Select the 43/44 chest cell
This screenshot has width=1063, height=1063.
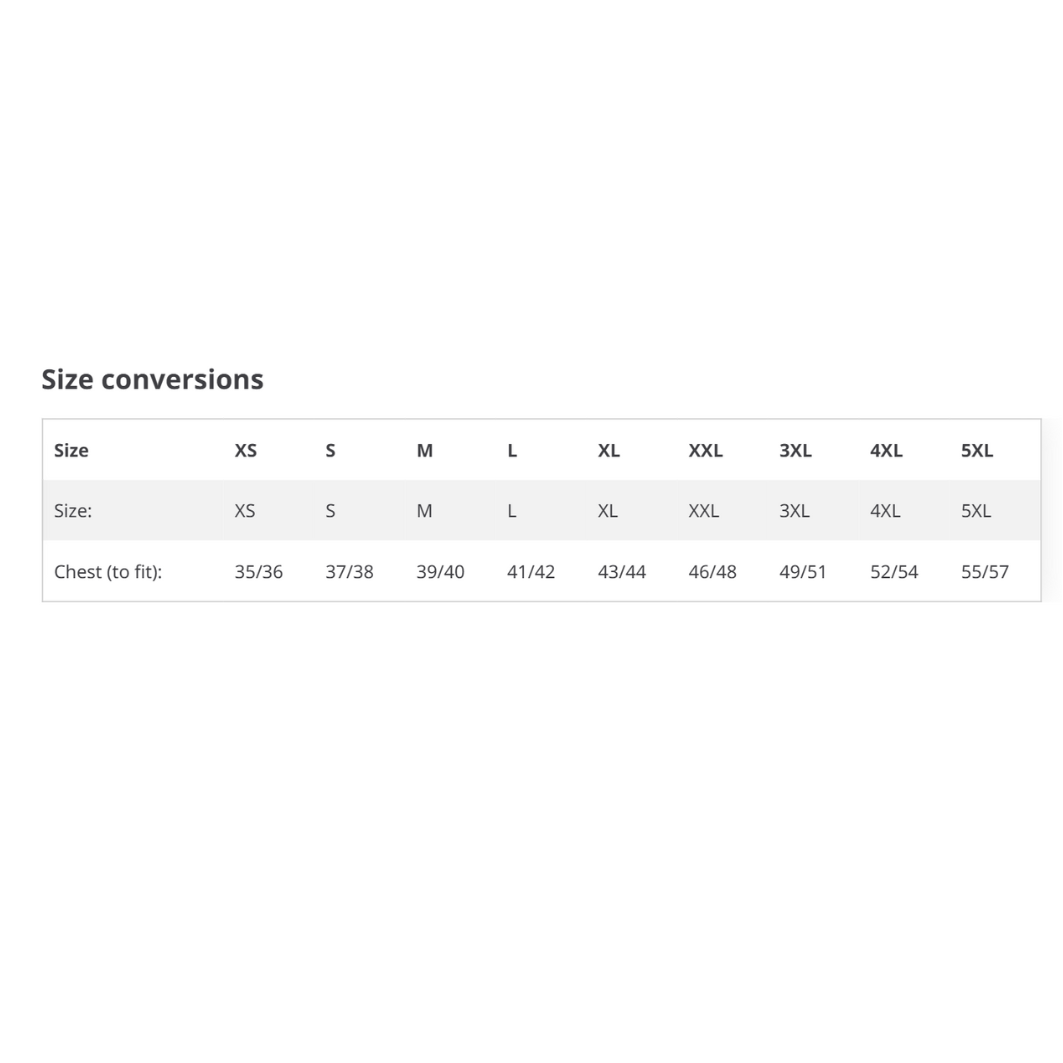point(622,572)
